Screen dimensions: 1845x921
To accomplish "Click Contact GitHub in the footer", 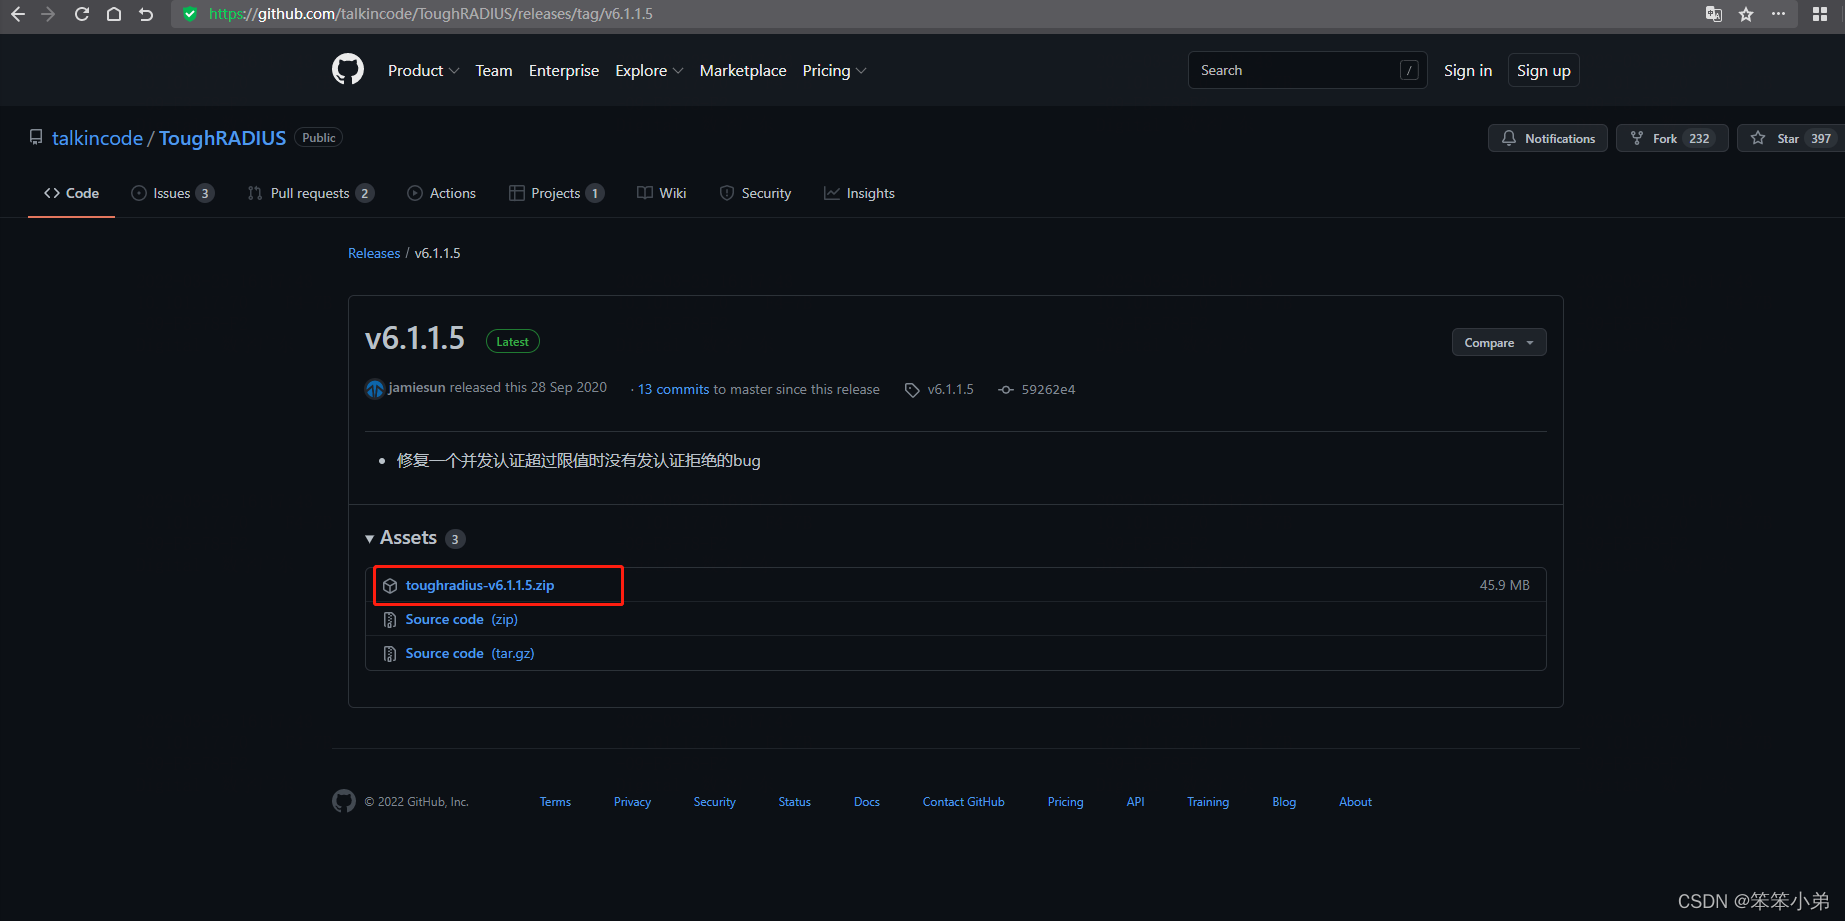I will (x=964, y=802).
